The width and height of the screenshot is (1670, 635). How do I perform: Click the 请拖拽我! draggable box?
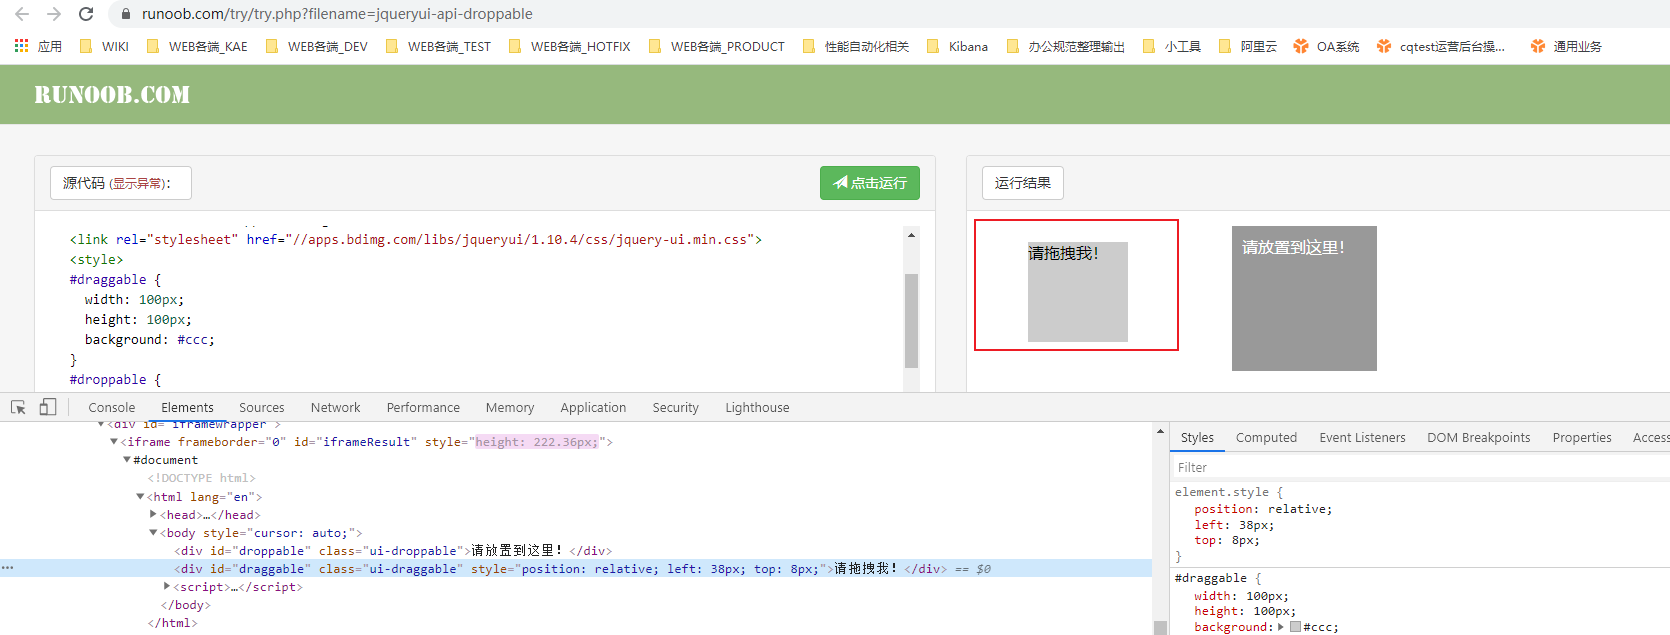[1078, 292]
